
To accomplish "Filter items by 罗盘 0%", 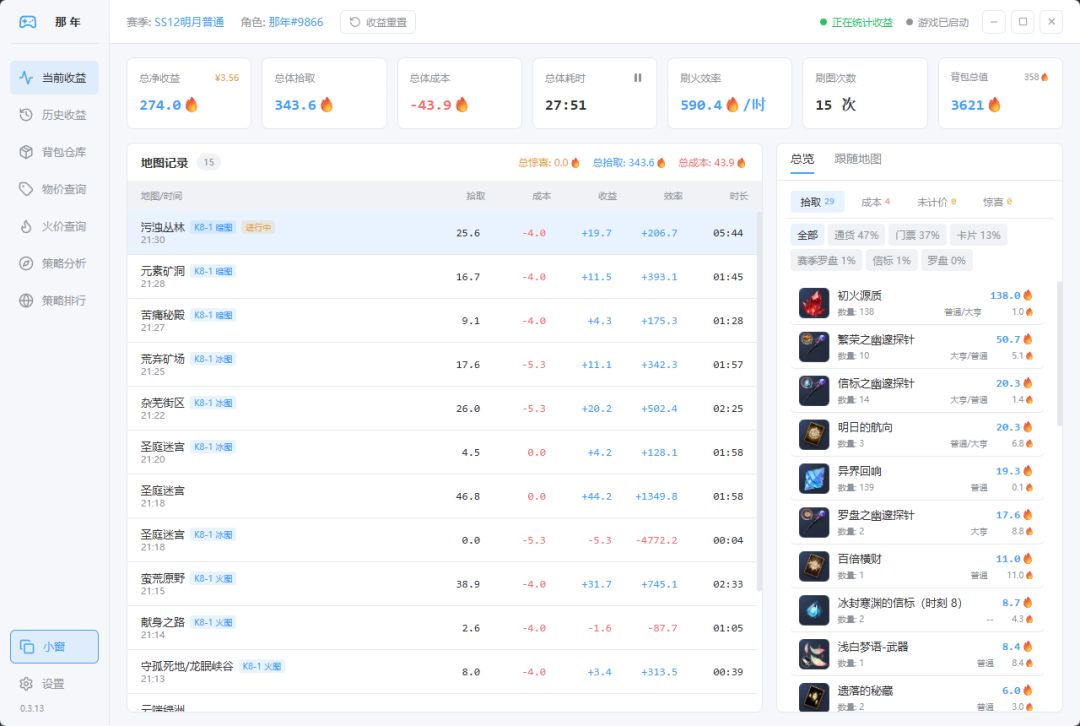I will [946, 260].
